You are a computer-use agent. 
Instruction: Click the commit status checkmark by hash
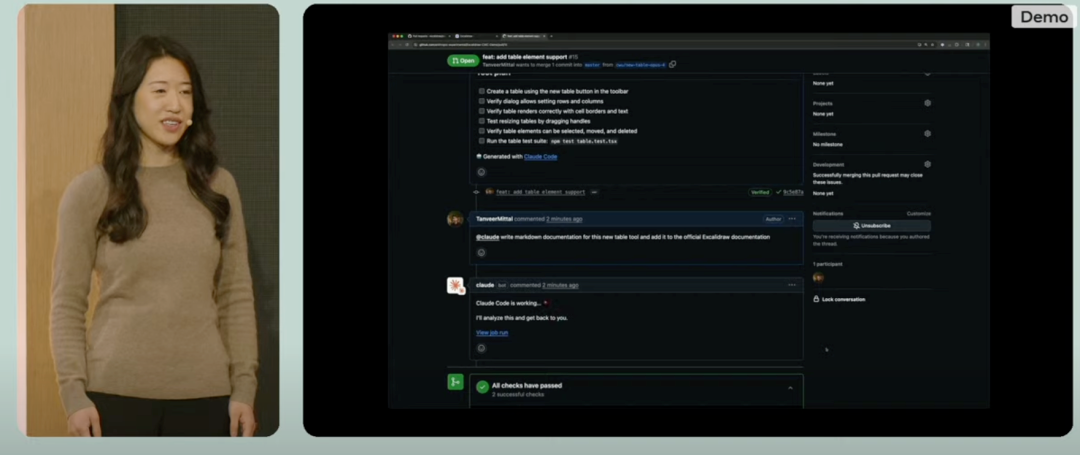point(778,192)
